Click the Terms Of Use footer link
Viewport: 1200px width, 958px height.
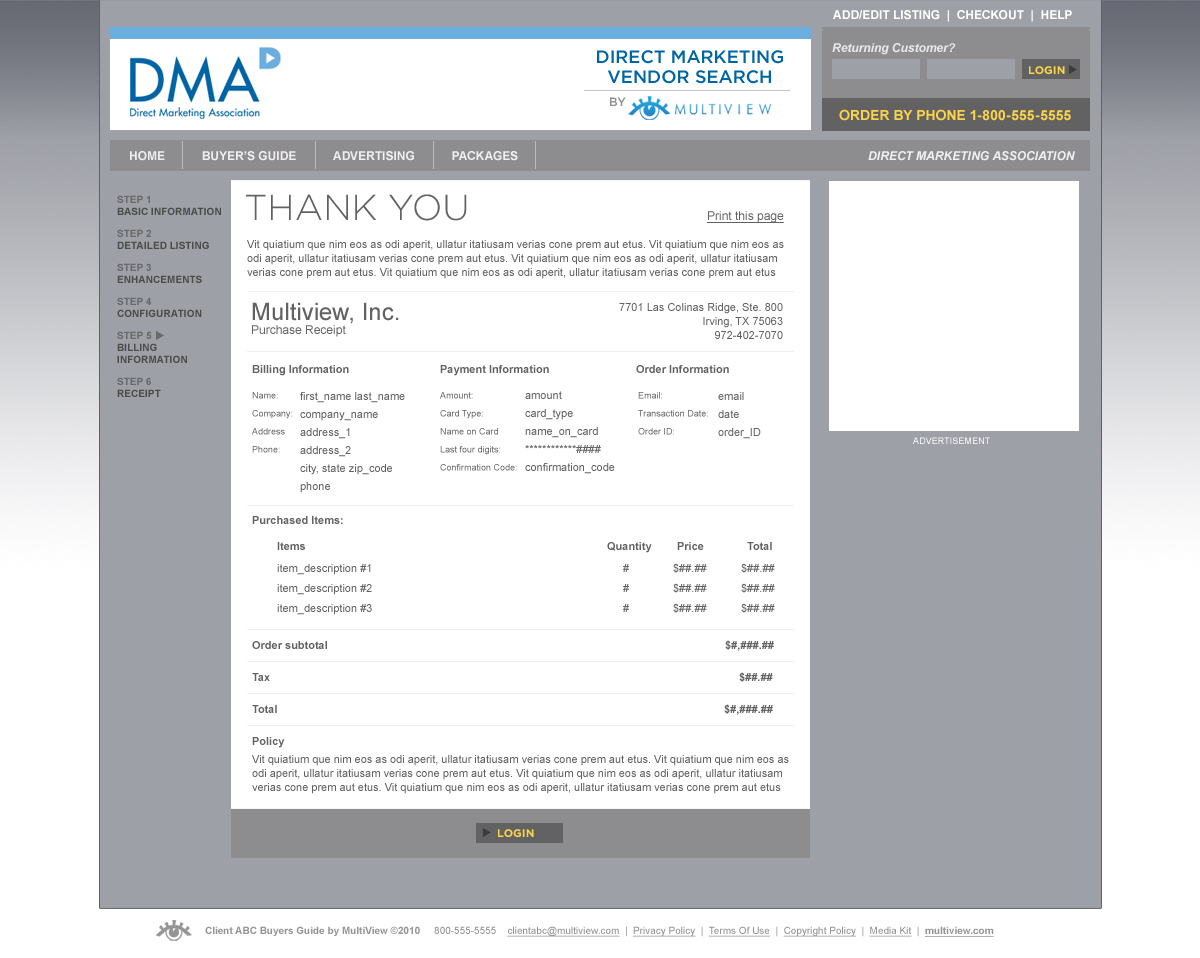pos(739,931)
